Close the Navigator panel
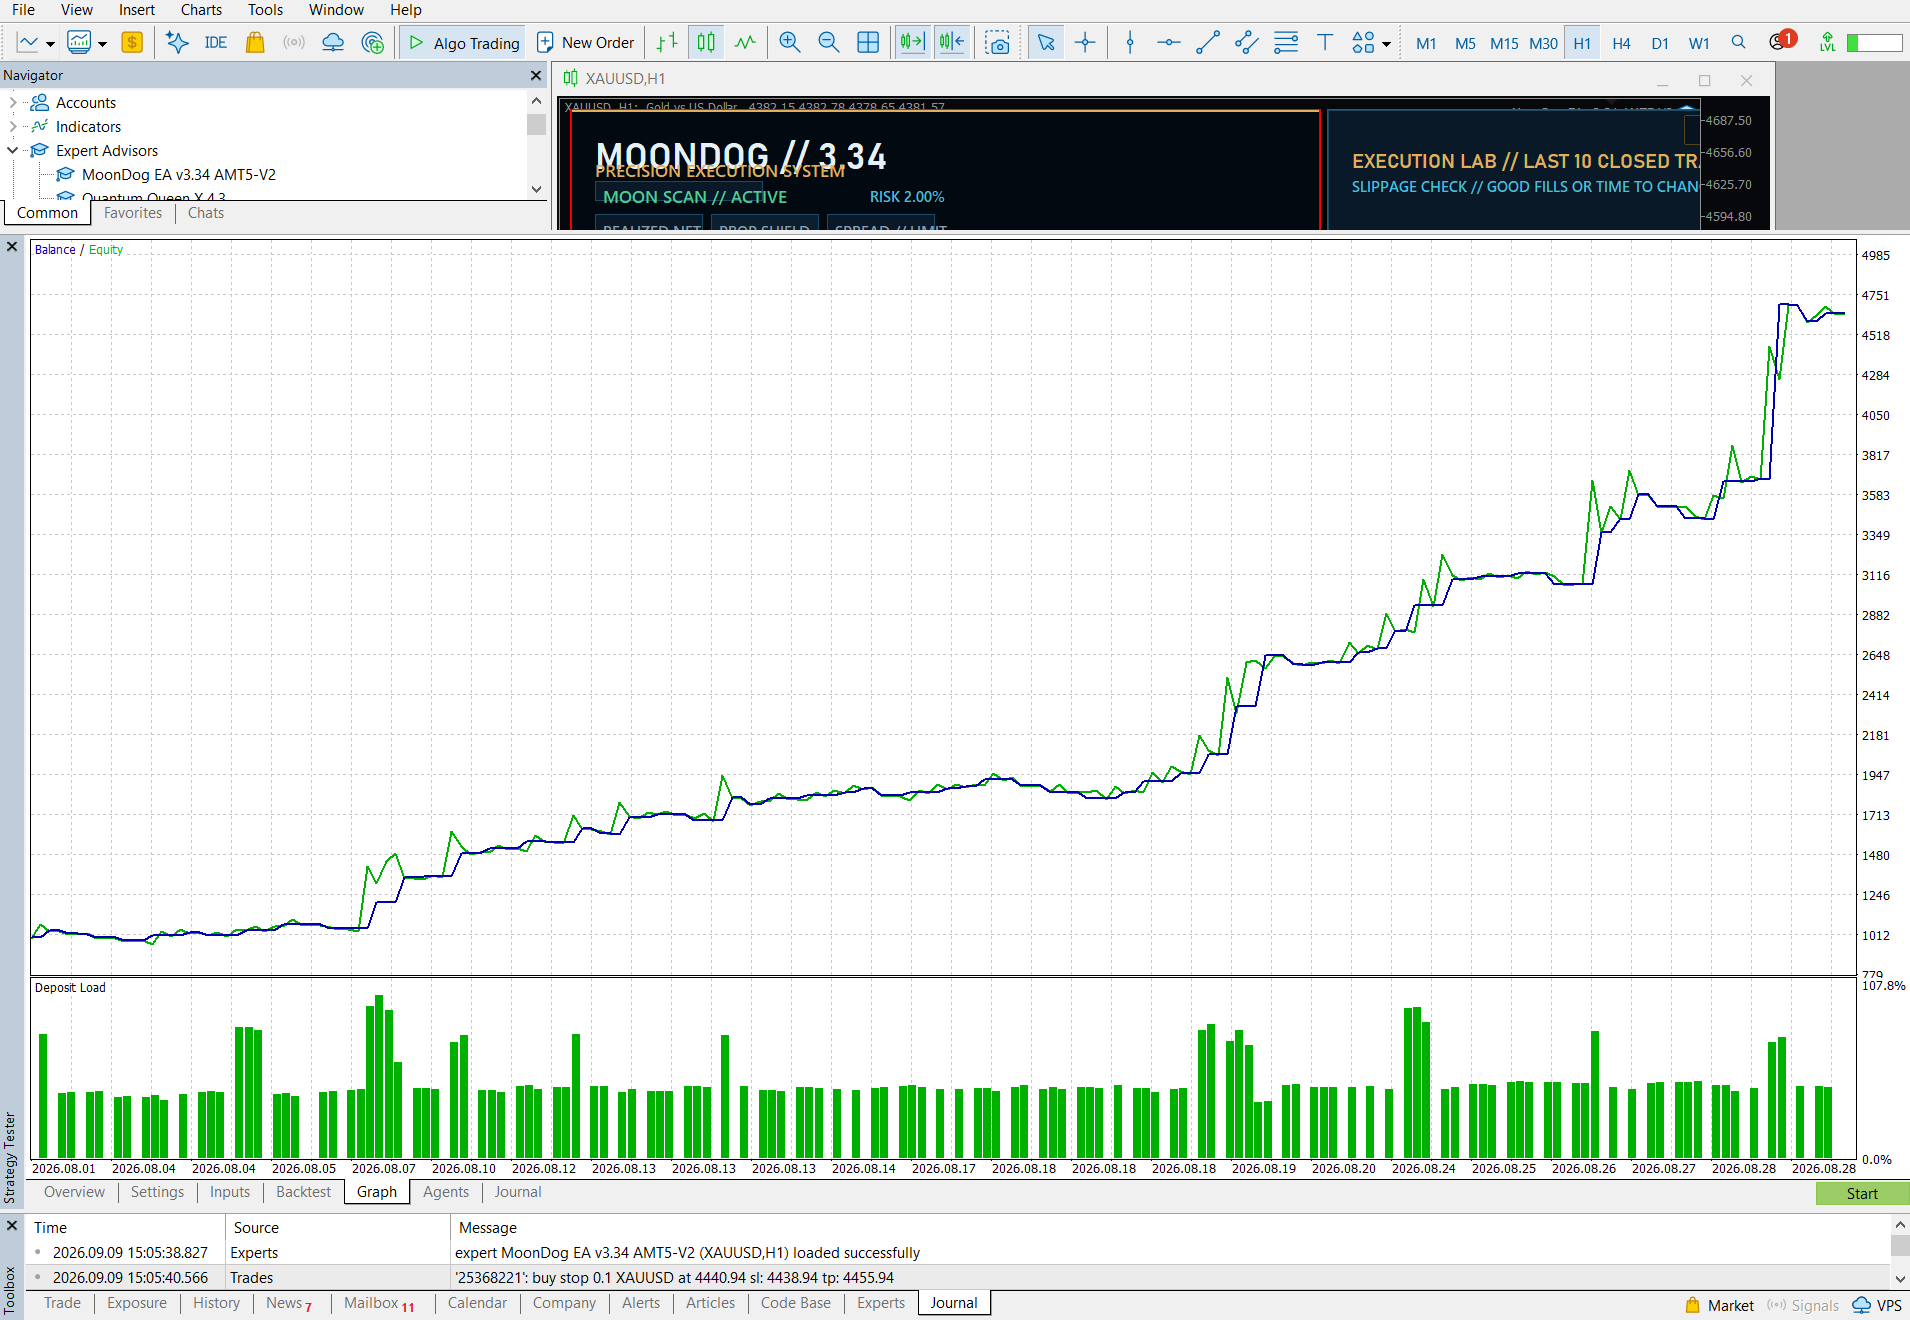This screenshot has height=1320, width=1910. (x=536, y=75)
